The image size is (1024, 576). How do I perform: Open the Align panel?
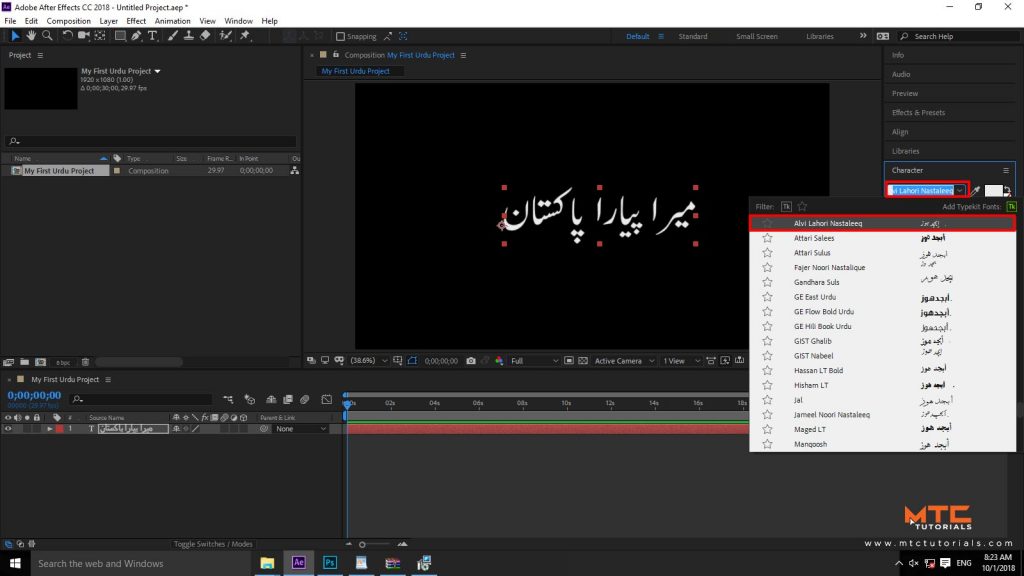pyautogui.click(x=900, y=132)
